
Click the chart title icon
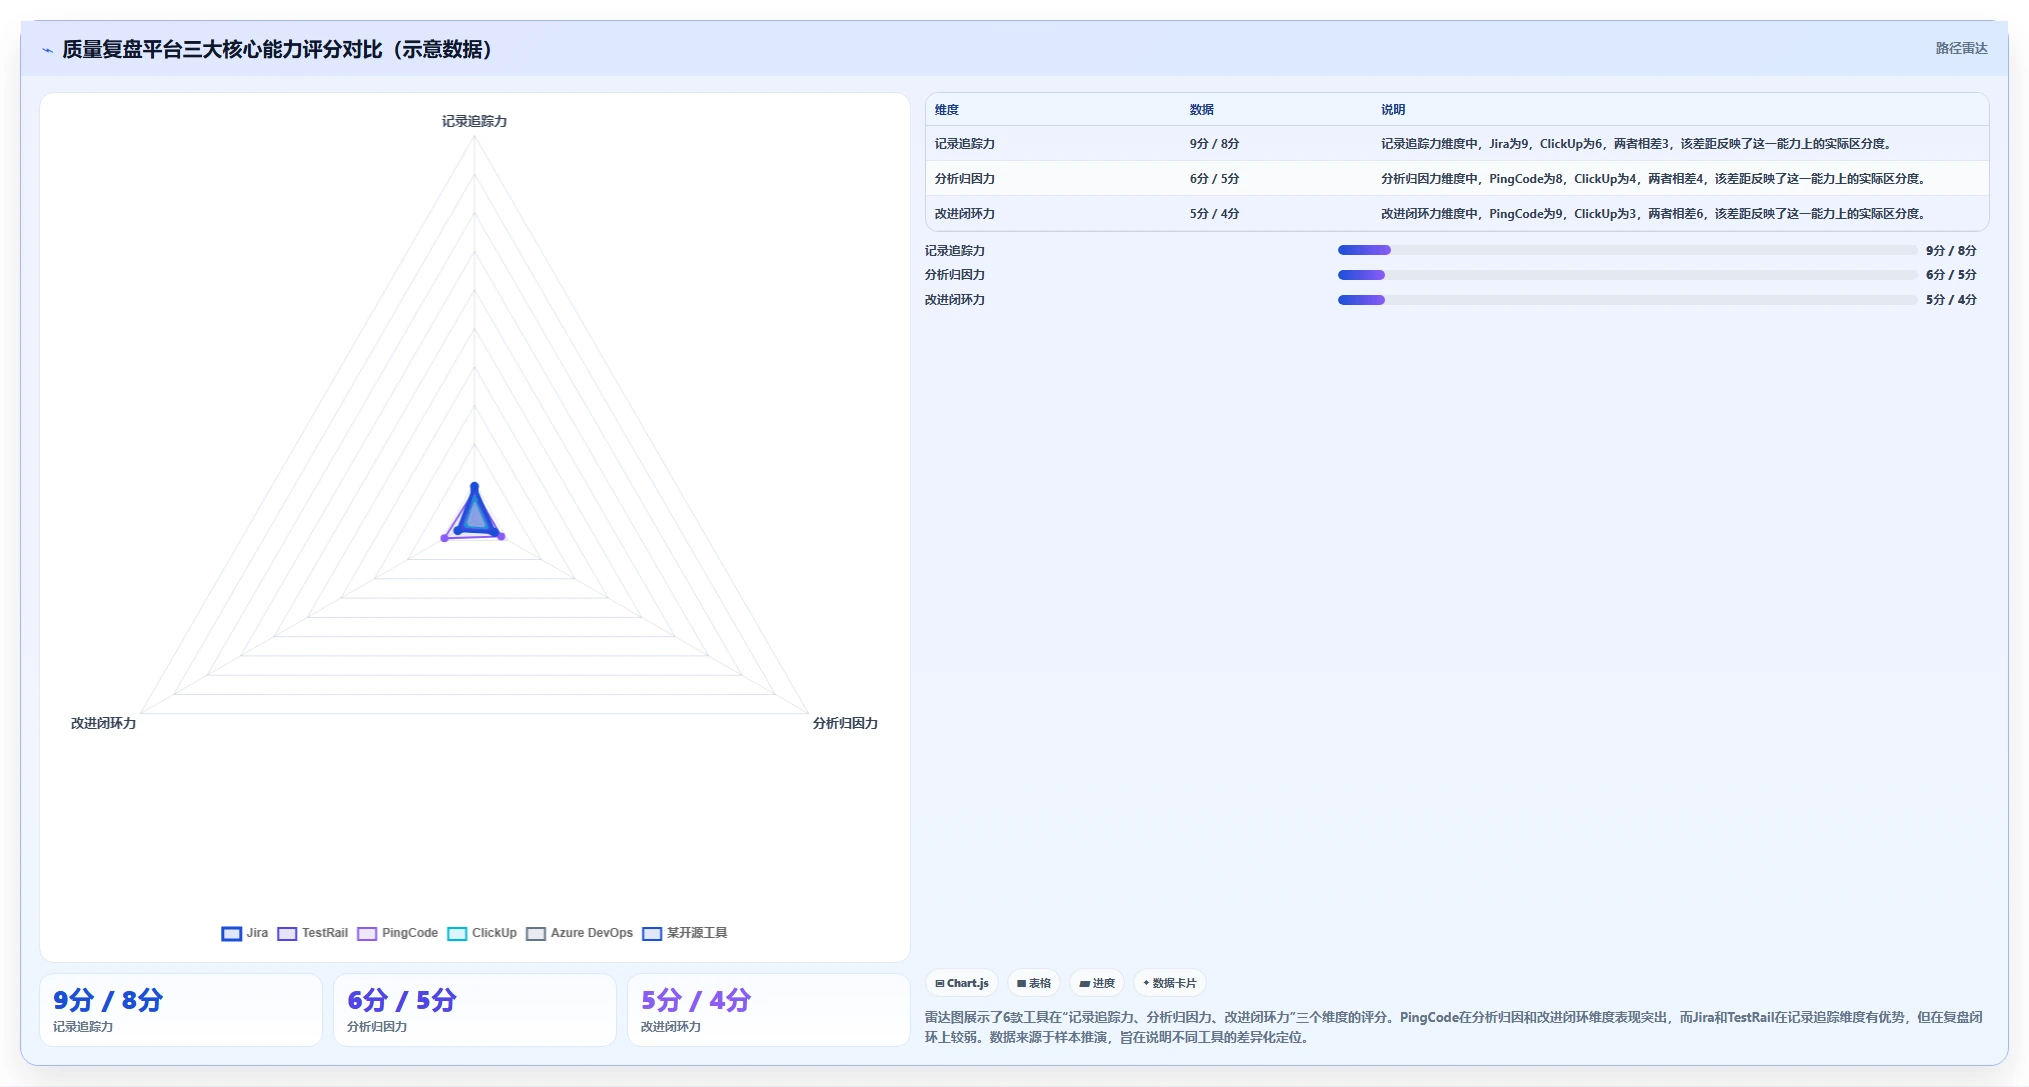click(x=47, y=50)
